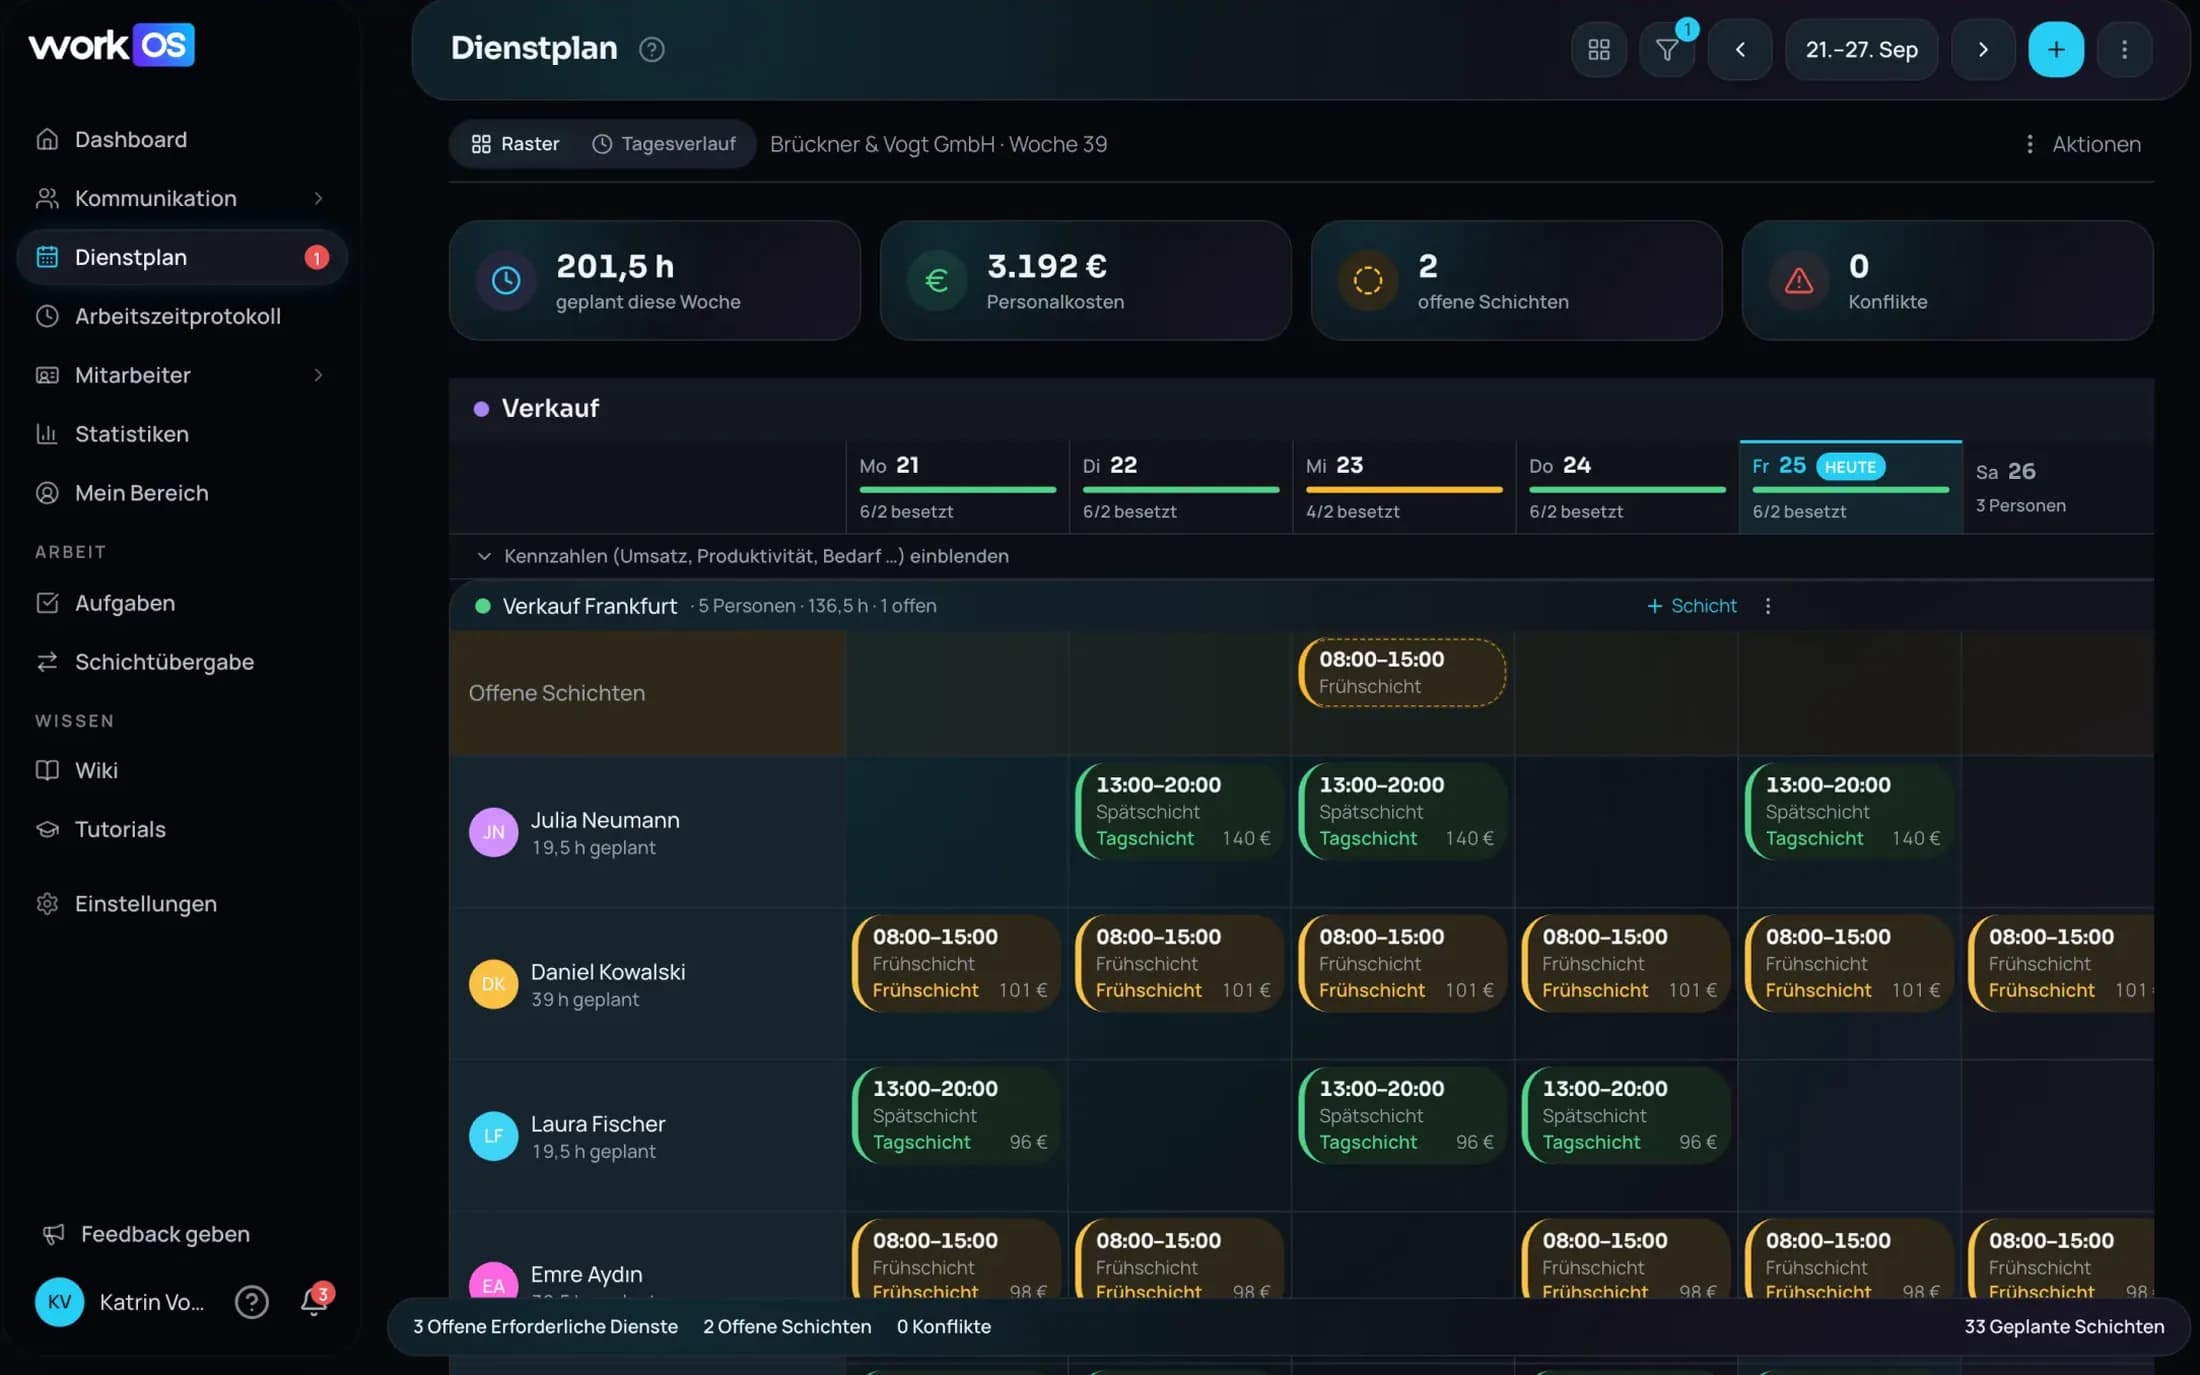The image size is (2200, 1375).
Task: Open the Wiki link
Action: tap(181, 770)
